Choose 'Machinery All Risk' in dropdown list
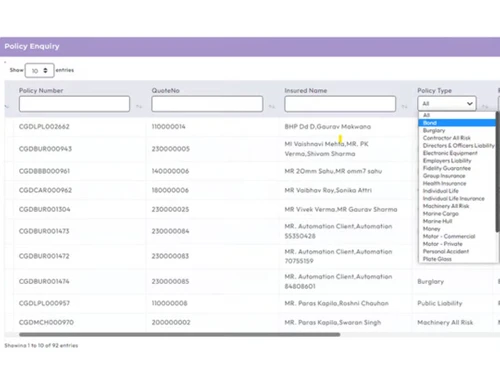Screen dimensions: 500x375 [457, 206]
